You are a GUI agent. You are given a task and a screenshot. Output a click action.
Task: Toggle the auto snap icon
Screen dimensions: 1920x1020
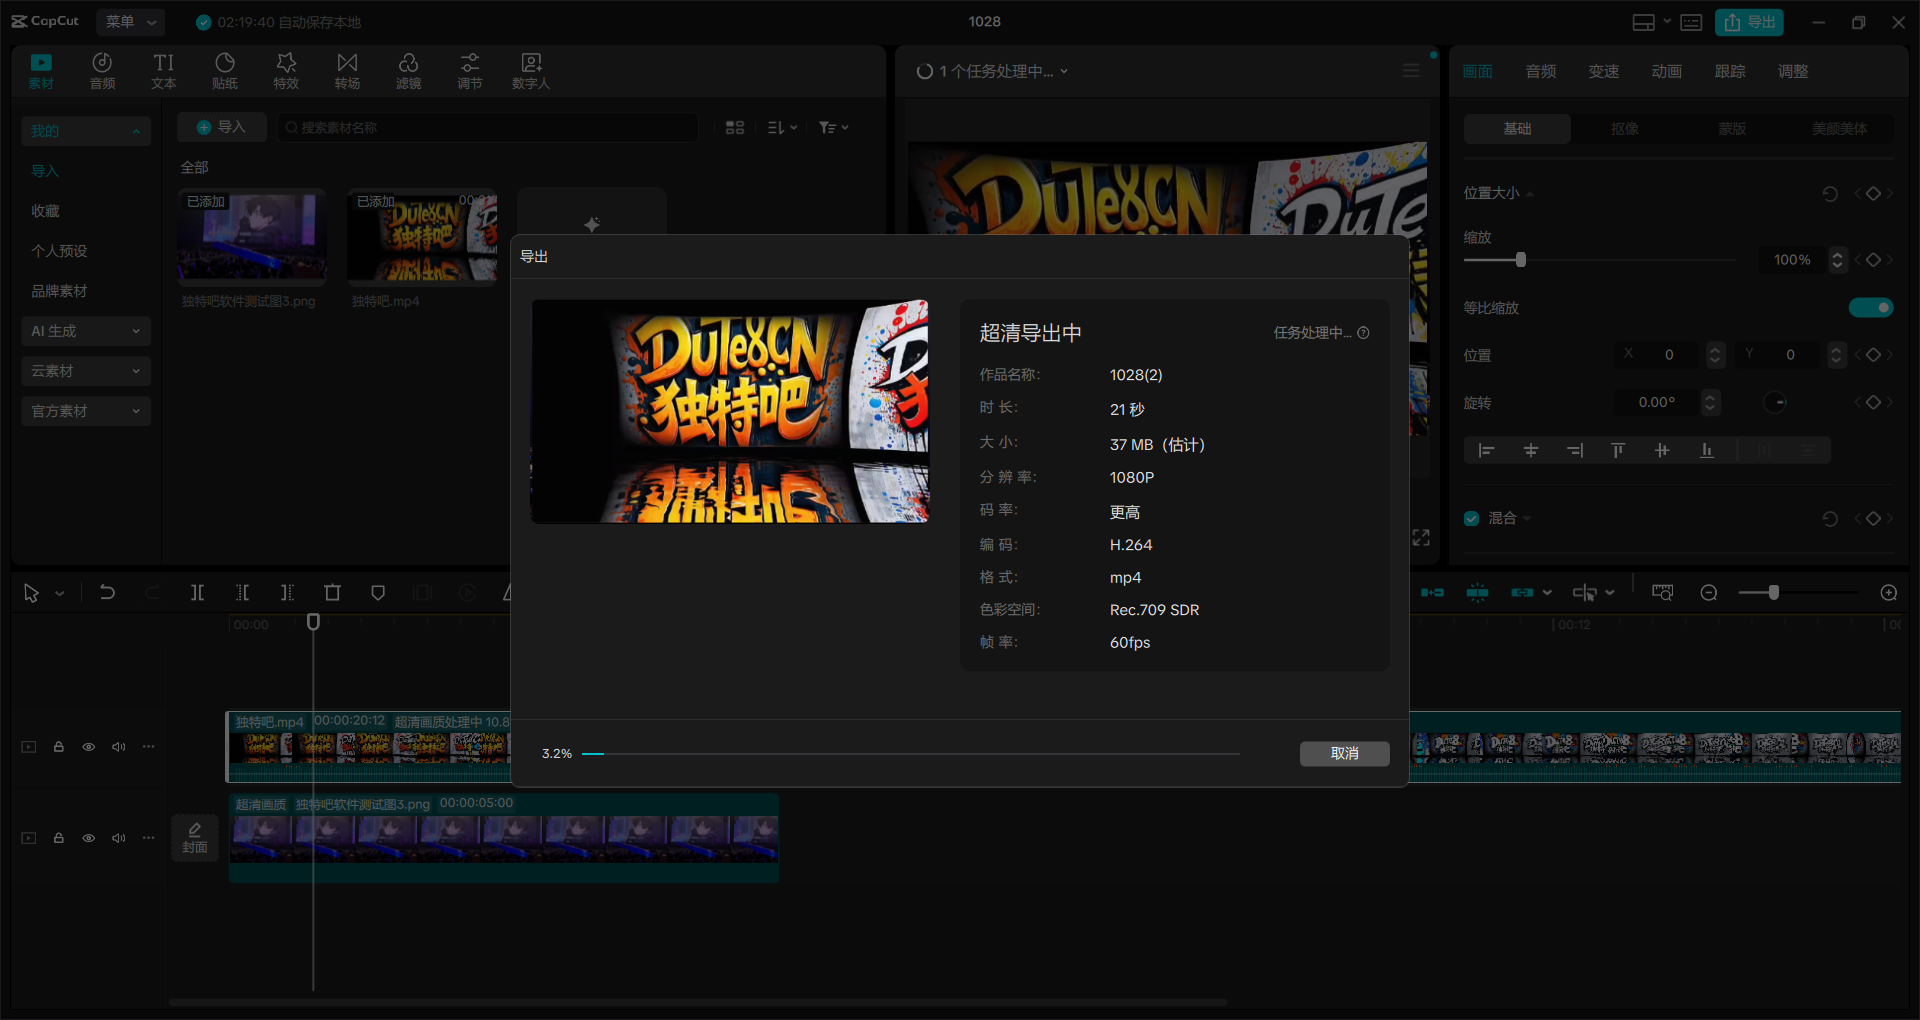tap(1477, 593)
